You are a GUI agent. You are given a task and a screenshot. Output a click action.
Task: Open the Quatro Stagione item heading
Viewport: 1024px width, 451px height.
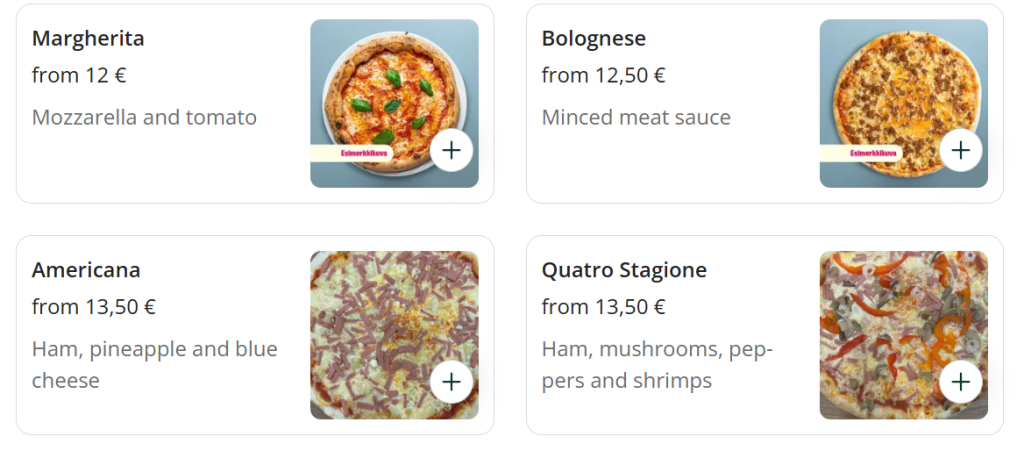624,270
